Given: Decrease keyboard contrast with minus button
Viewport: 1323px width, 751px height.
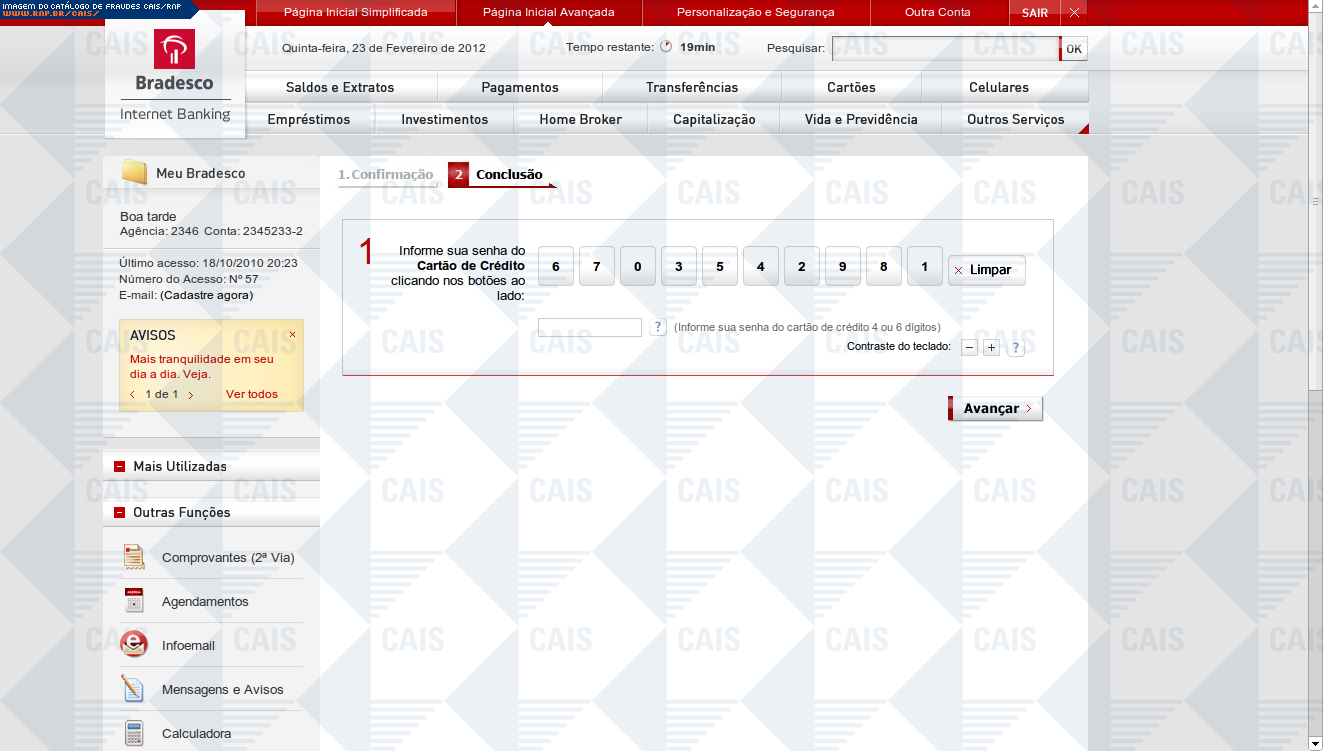Looking at the screenshot, I should coord(969,347).
